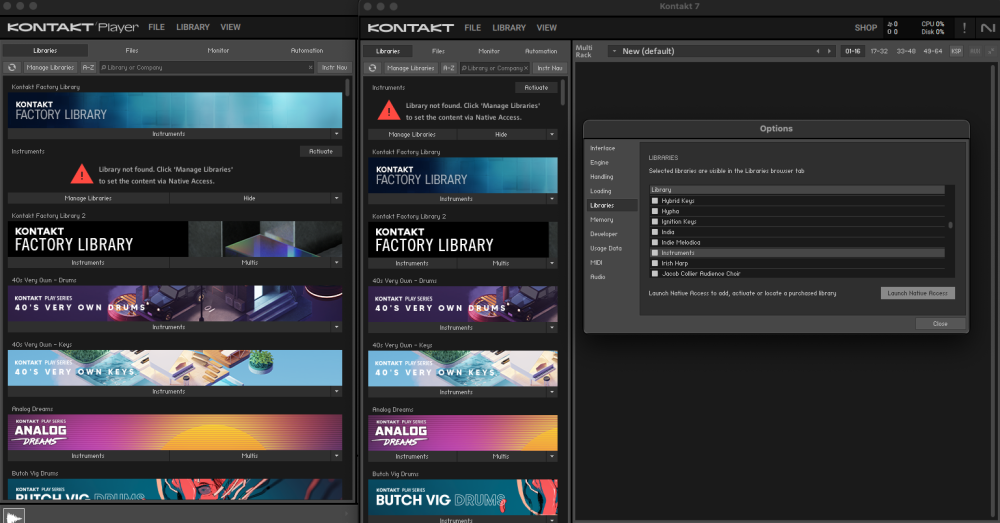Click Manage Libraries toolbar button in Kontakt 7
1000x523 pixels.
(410, 68)
